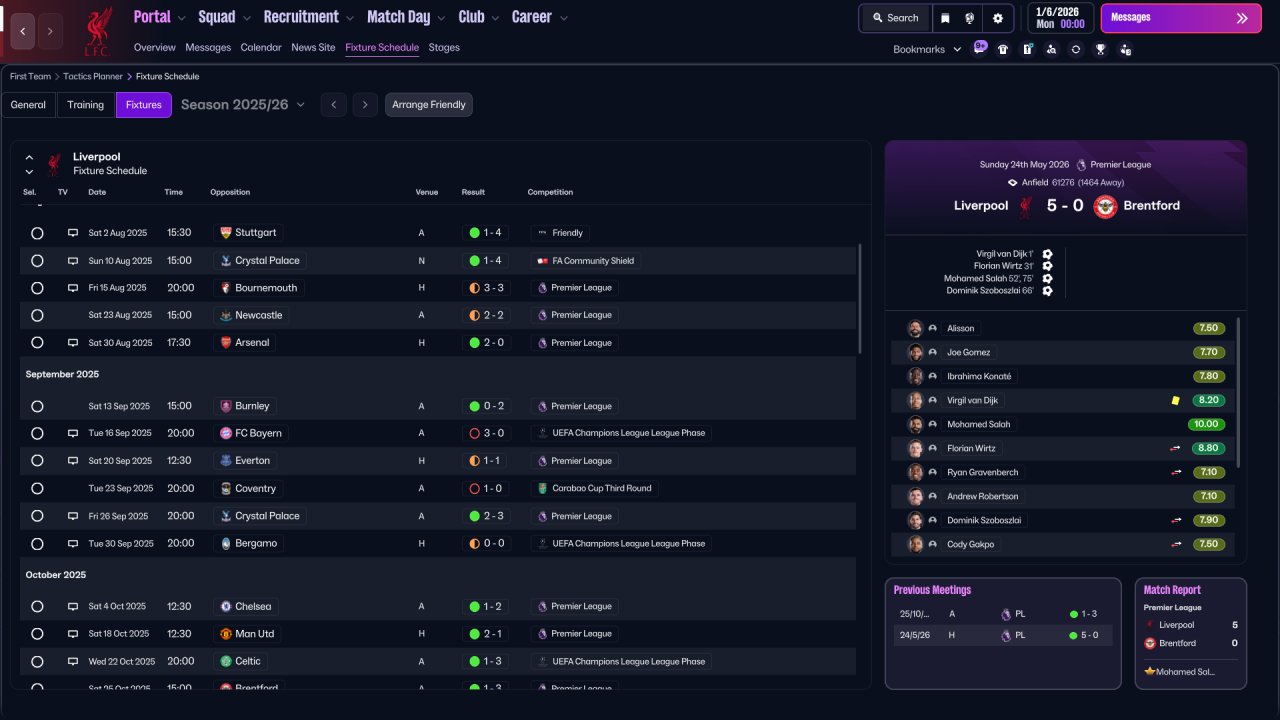1280x720 pixels.
Task: Click the date and time display 1/6/2026
Action: point(1060,18)
